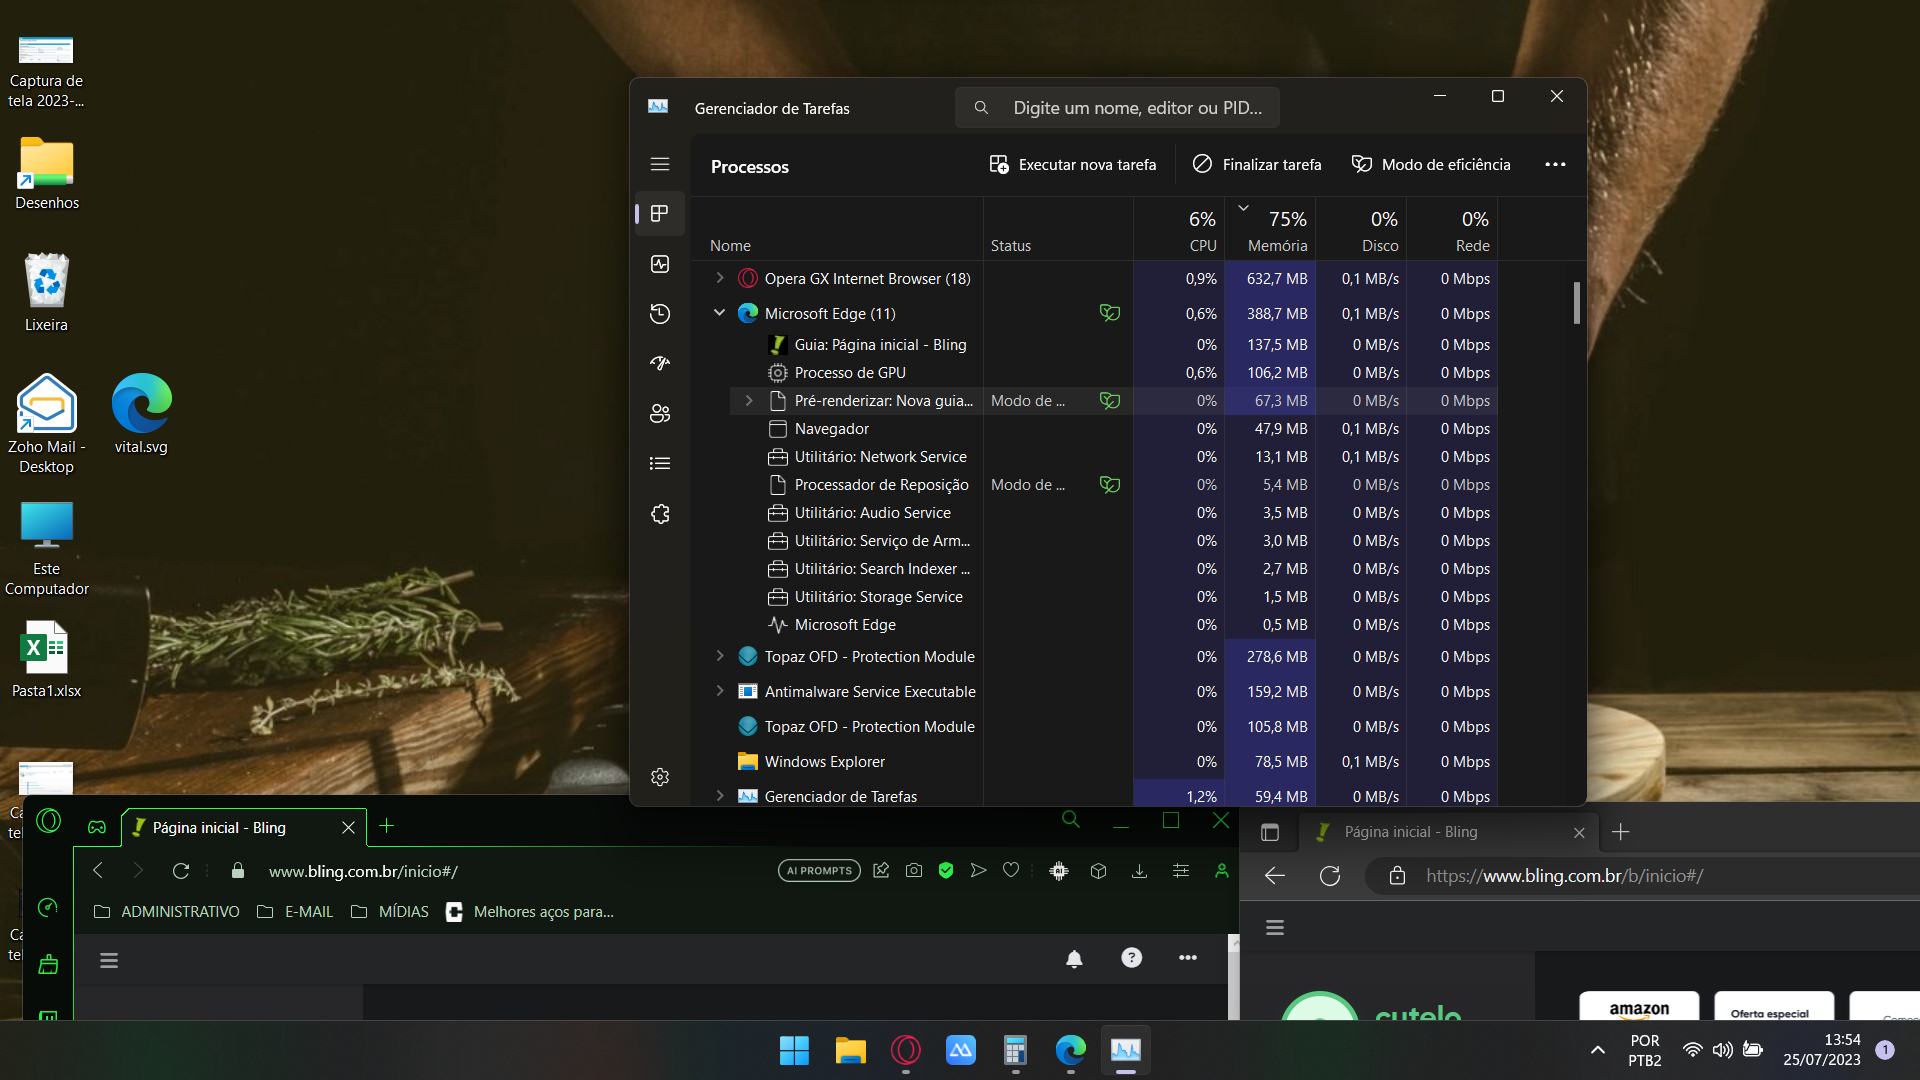Click heart bookmark icon in Opera address bar
Viewport: 1920px width, 1080px height.
(x=1011, y=870)
